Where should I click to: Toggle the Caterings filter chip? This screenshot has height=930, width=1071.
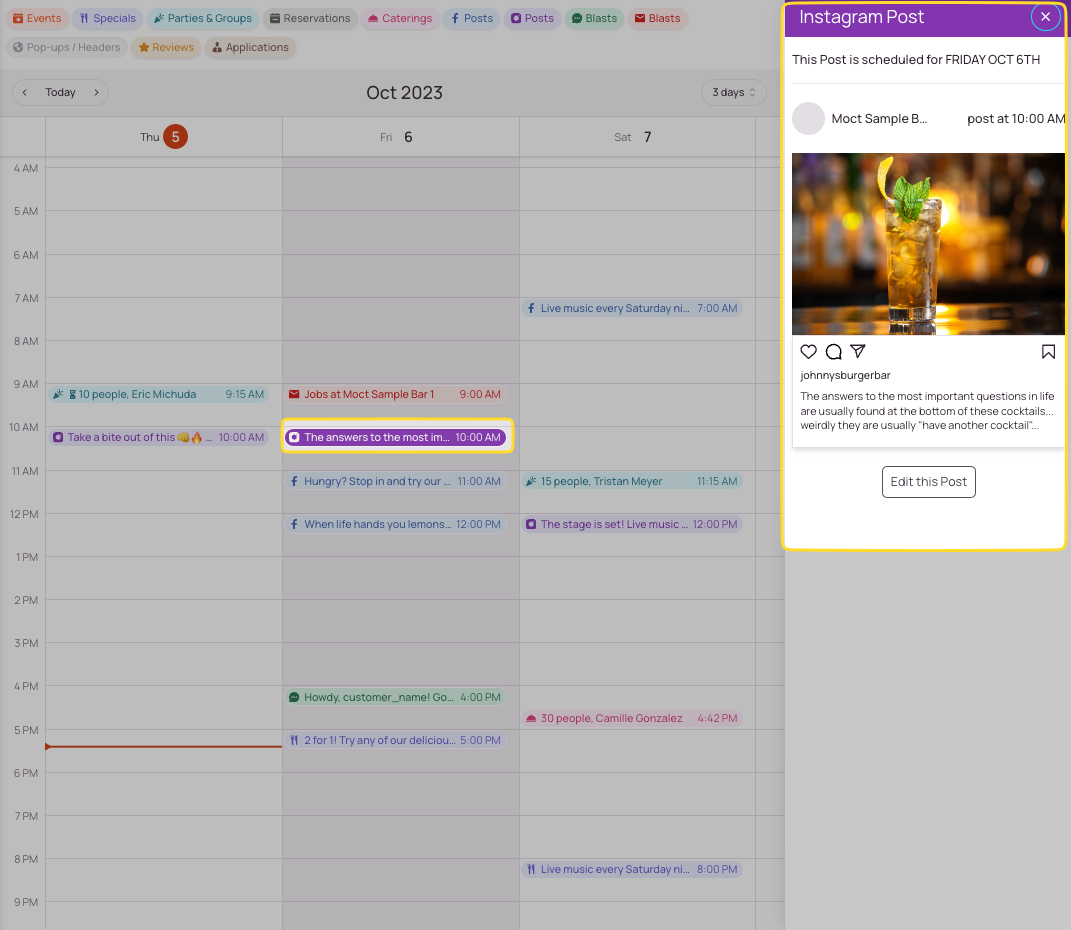click(x=400, y=18)
